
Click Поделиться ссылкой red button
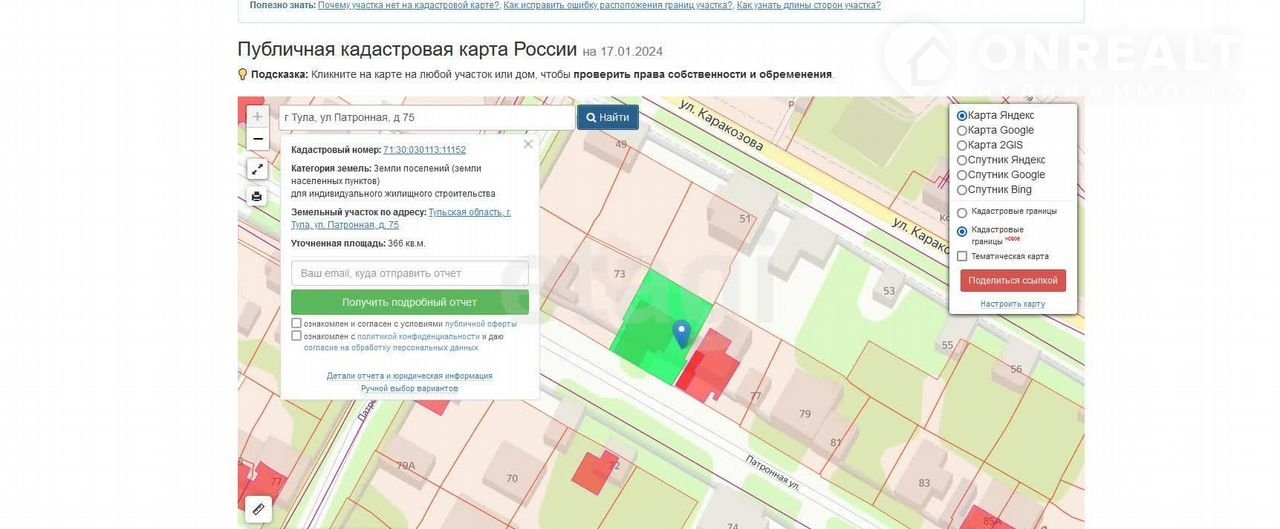point(1012,281)
